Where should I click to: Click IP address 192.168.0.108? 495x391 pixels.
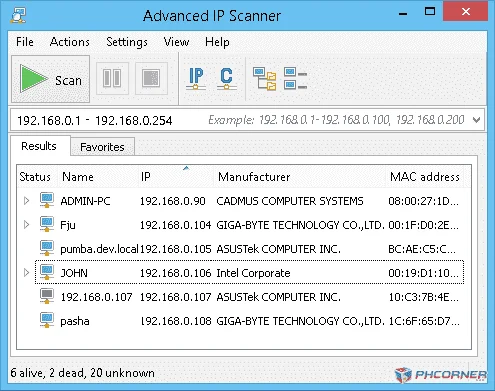176,321
